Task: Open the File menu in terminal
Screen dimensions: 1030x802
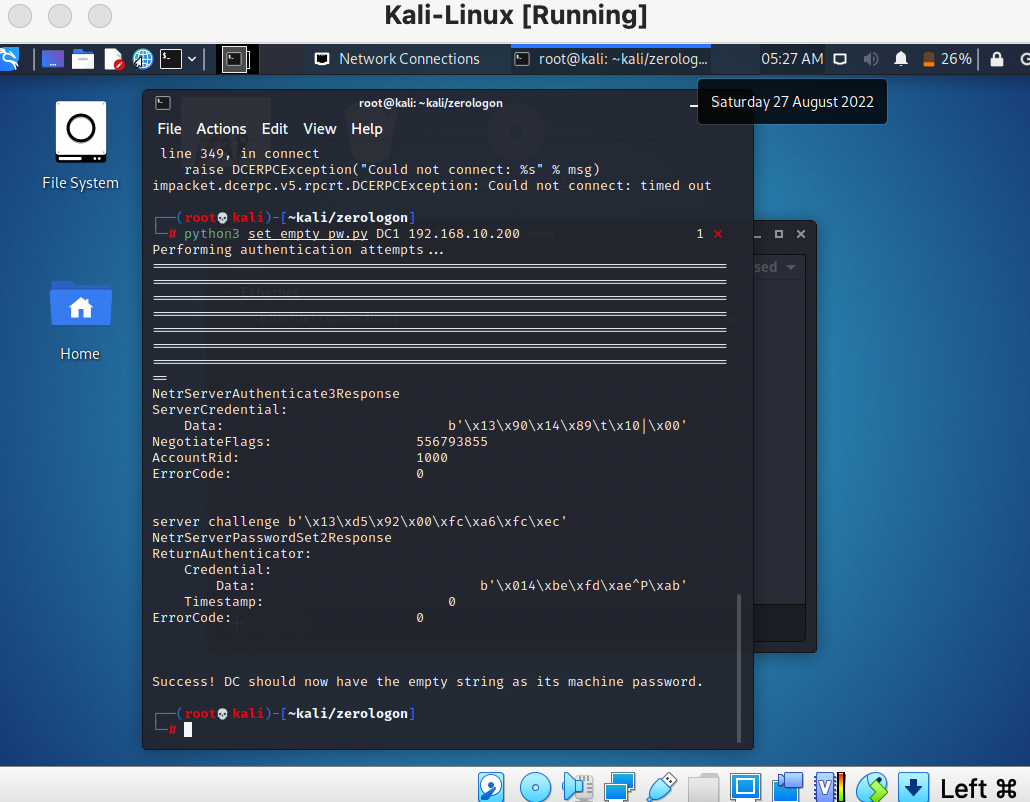Action: click(x=169, y=129)
